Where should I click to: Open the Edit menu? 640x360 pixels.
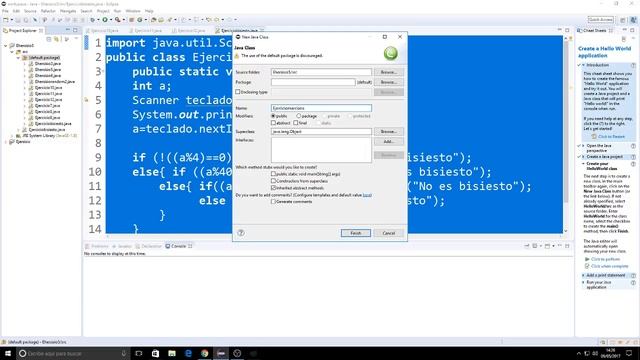tap(16, 11)
